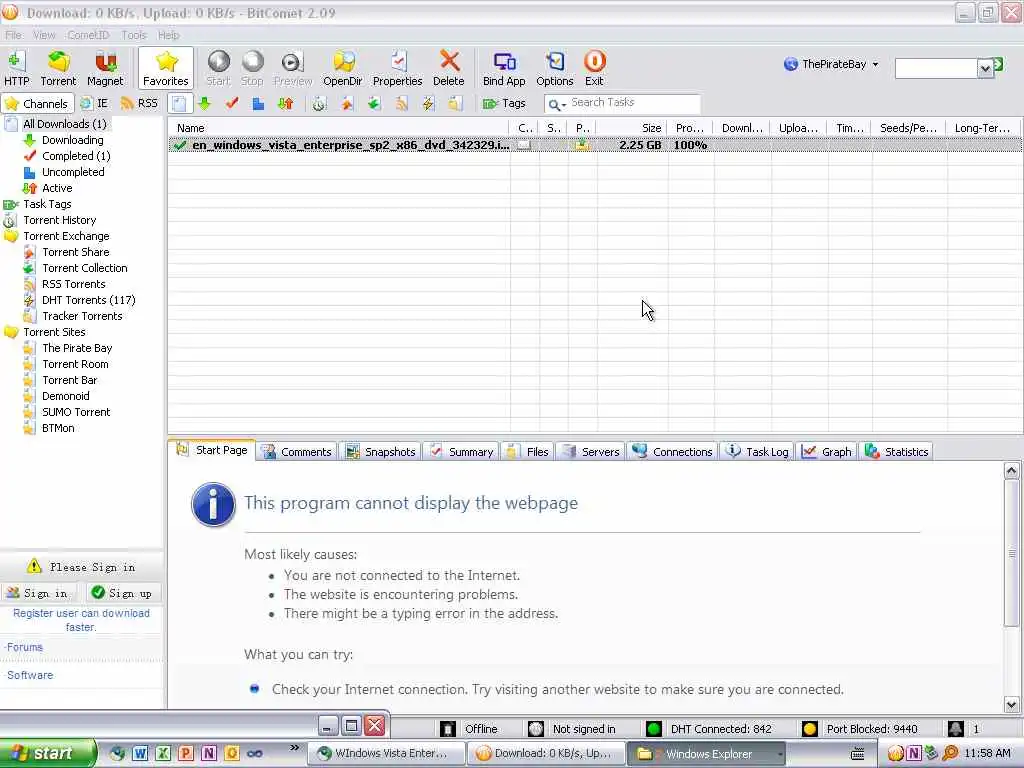Open the Tags filter button

(x=504, y=103)
